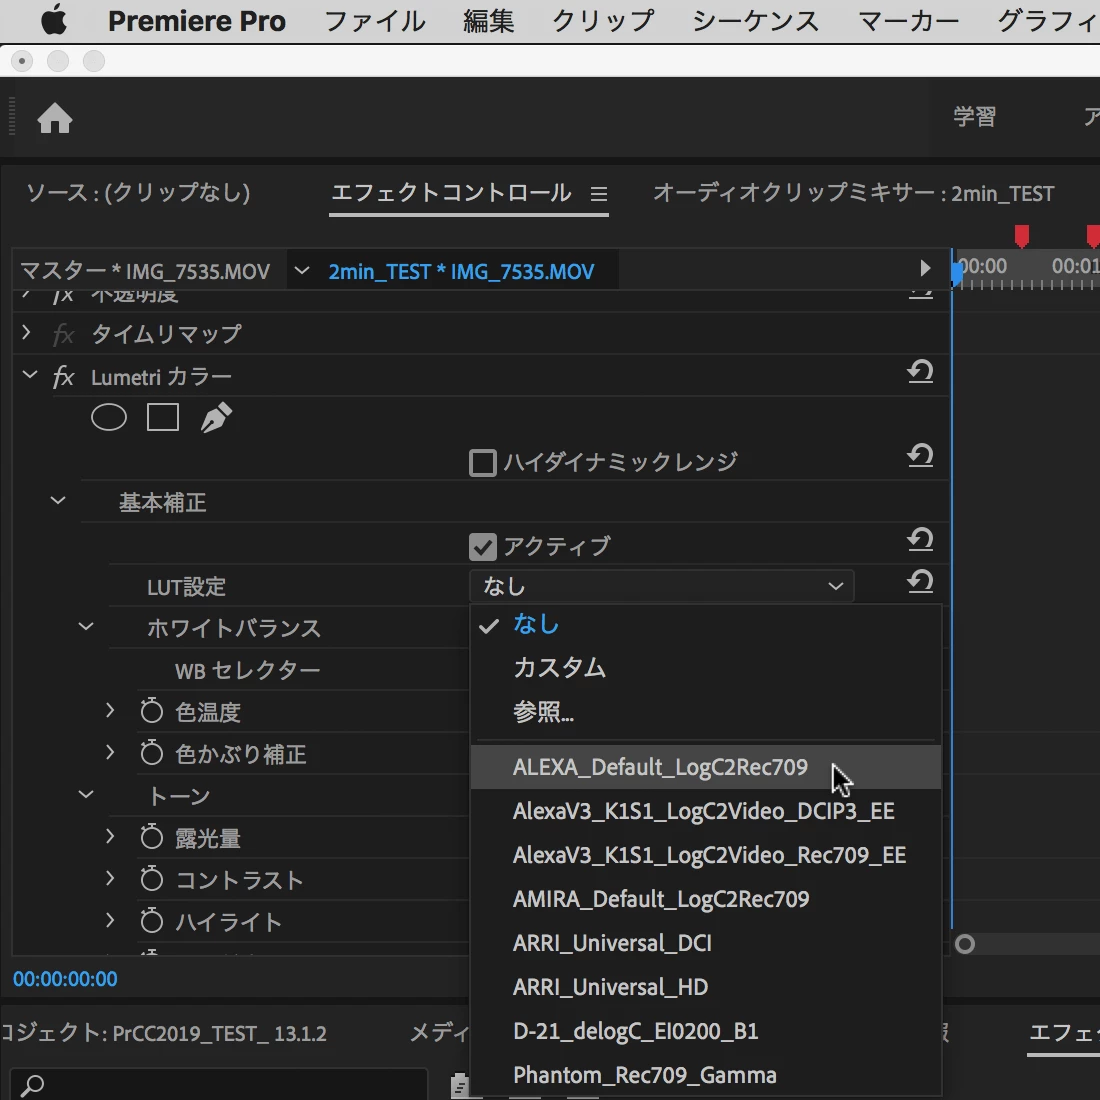Reset the LUT設定 parameter

pos(920,582)
